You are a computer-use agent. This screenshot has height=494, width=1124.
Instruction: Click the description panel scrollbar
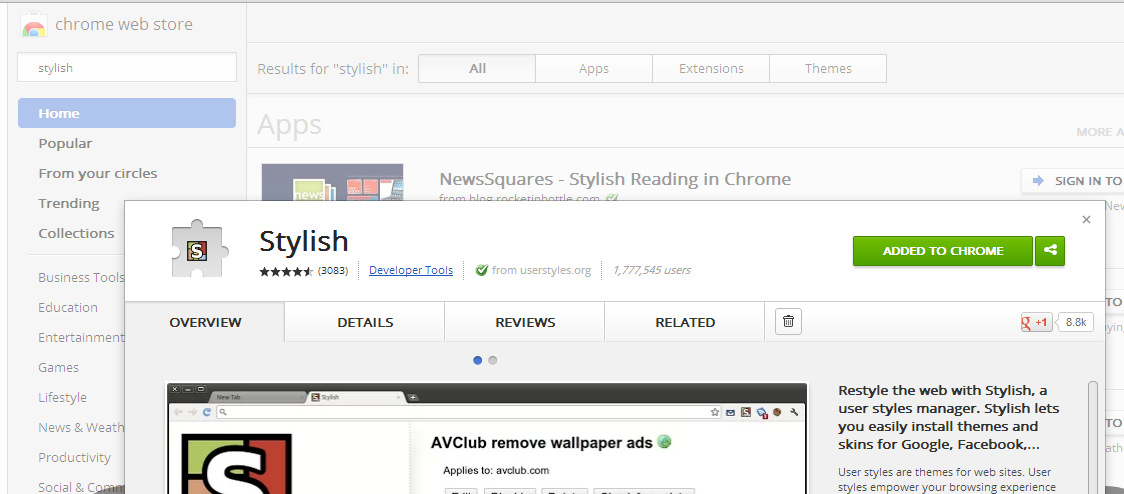tap(1092, 437)
